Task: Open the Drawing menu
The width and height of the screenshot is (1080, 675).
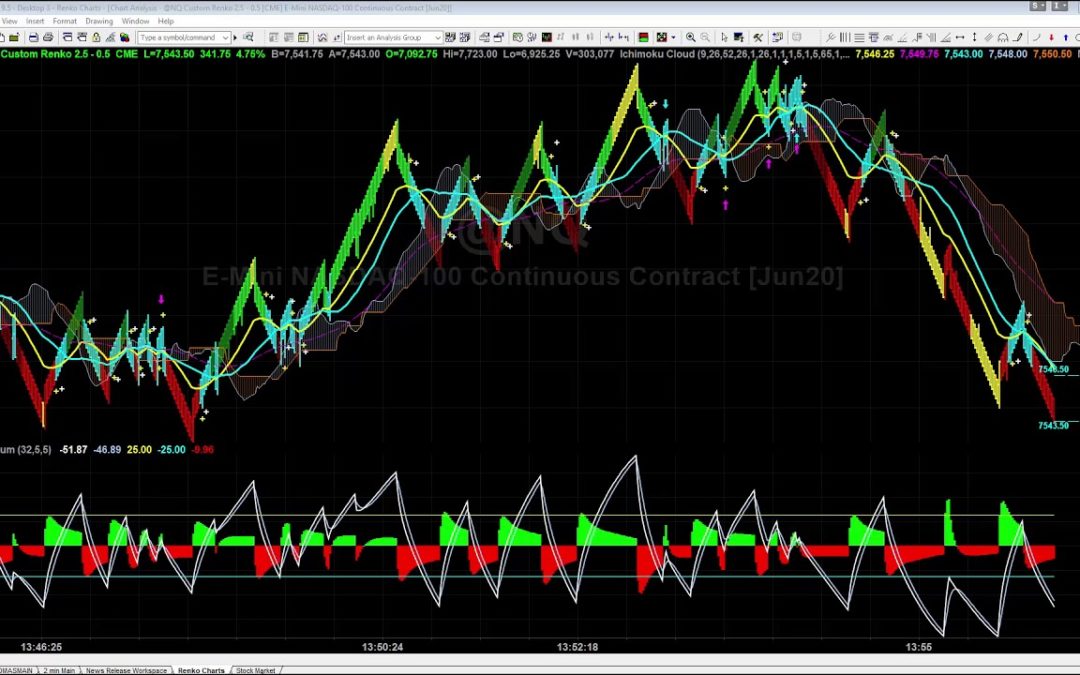Action: click(x=99, y=20)
